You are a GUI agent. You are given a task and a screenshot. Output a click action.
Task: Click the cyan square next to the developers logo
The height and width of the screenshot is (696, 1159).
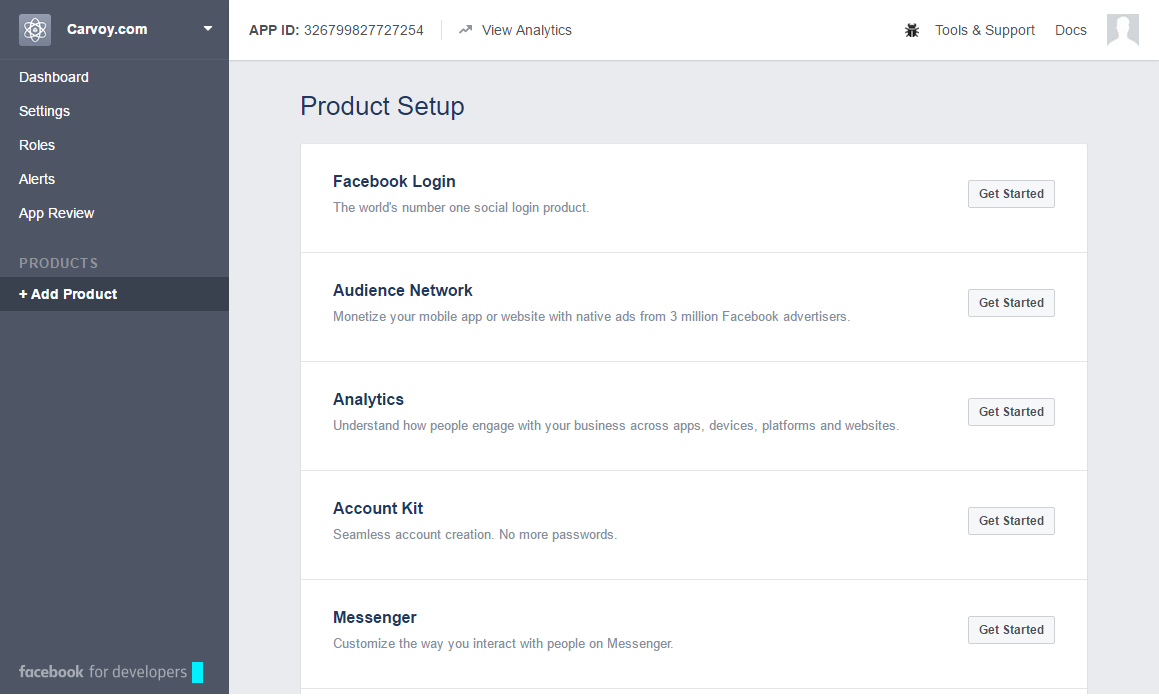click(x=196, y=672)
